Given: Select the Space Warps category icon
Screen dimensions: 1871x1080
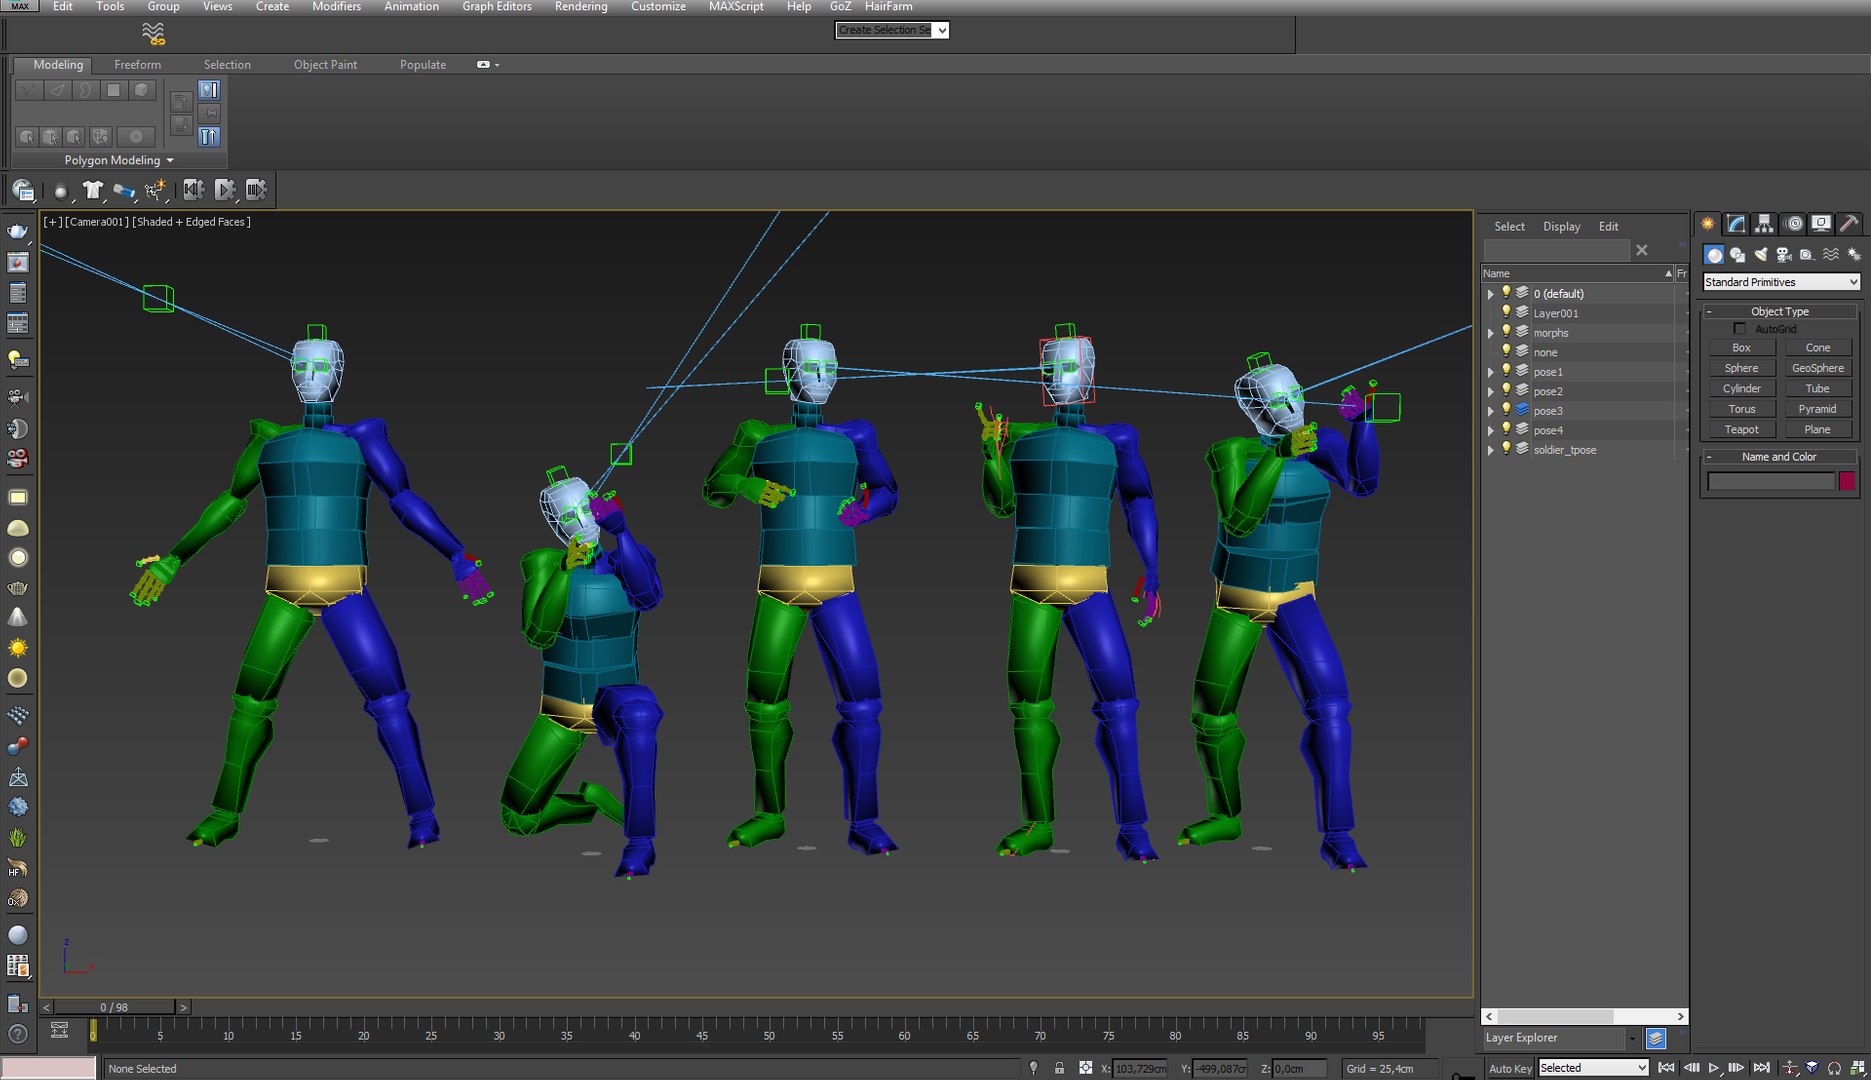Looking at the screenshot, I should (1830, 255).
